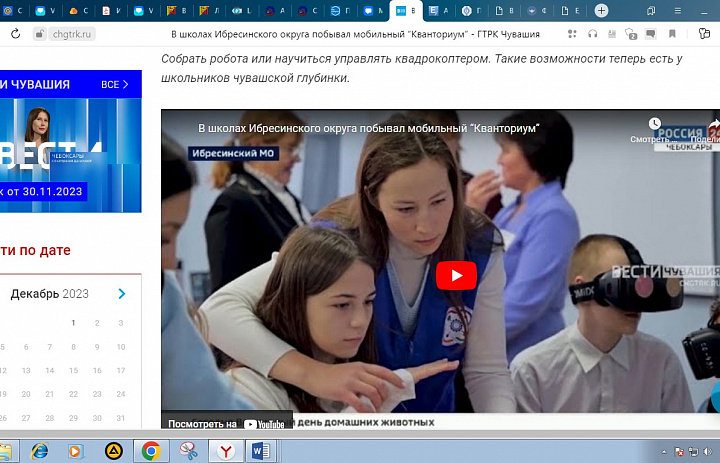The height and width of the screenshot is (463, 720).
Task: Click the Декабрь 2023 calendar heading
Action: (x=50, y=294)
